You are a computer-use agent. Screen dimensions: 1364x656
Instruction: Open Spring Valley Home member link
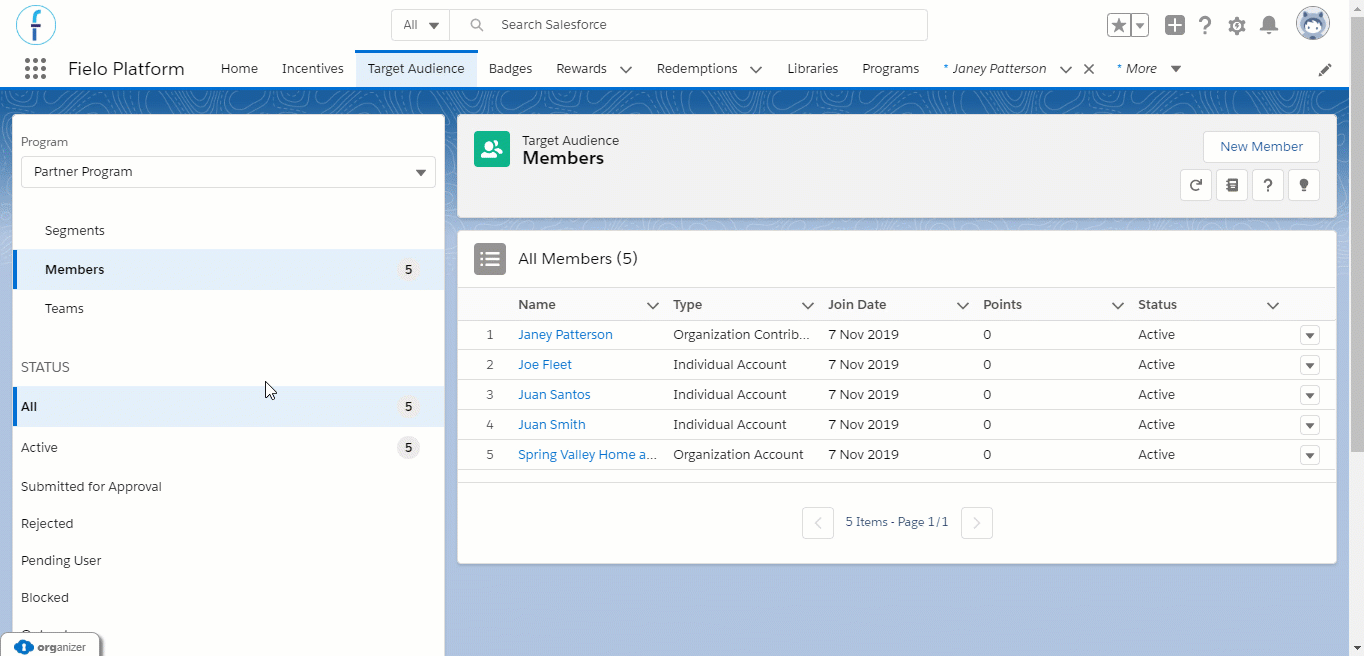pyautogui.click(x=587, y=455)
